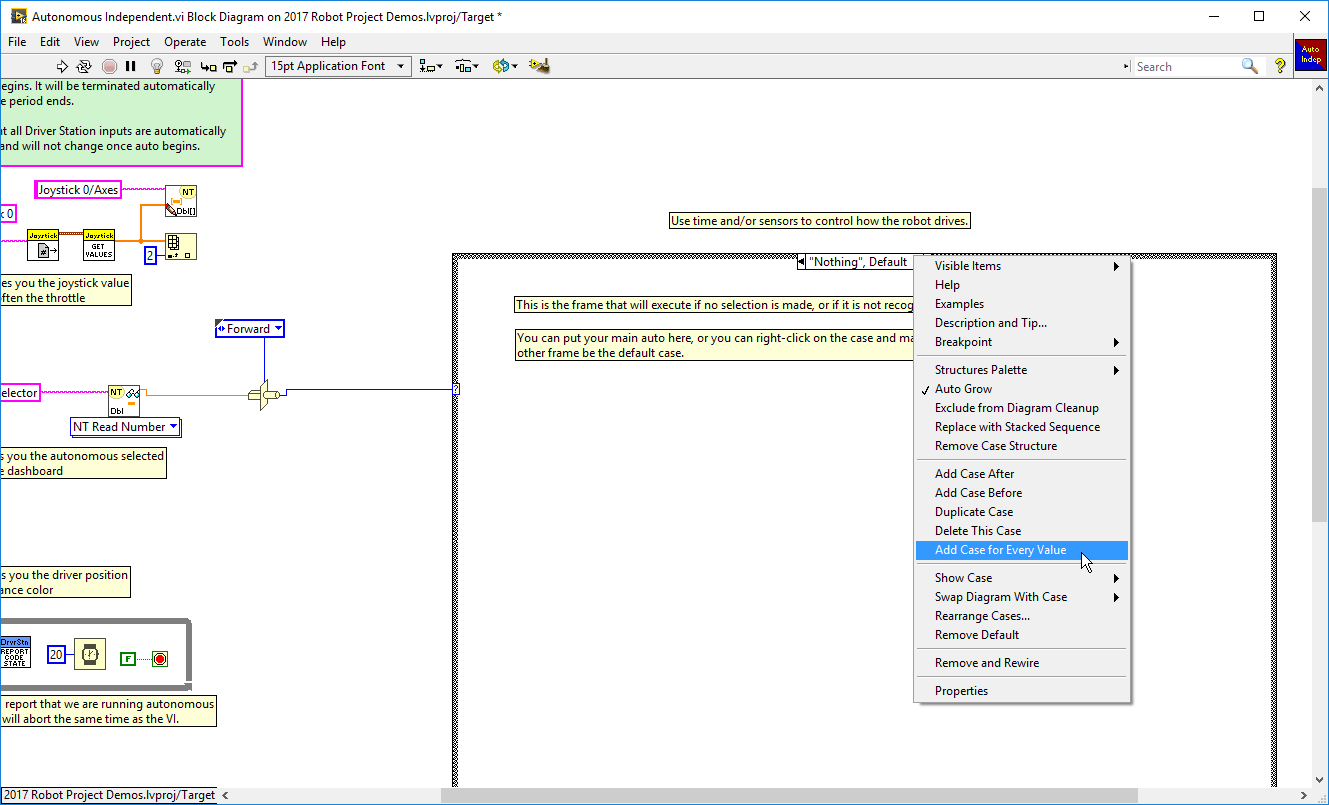The height and width of the screenshot is (805, 1329).
Task: Open the Distribute Objects dropdown
Action: 467,66
